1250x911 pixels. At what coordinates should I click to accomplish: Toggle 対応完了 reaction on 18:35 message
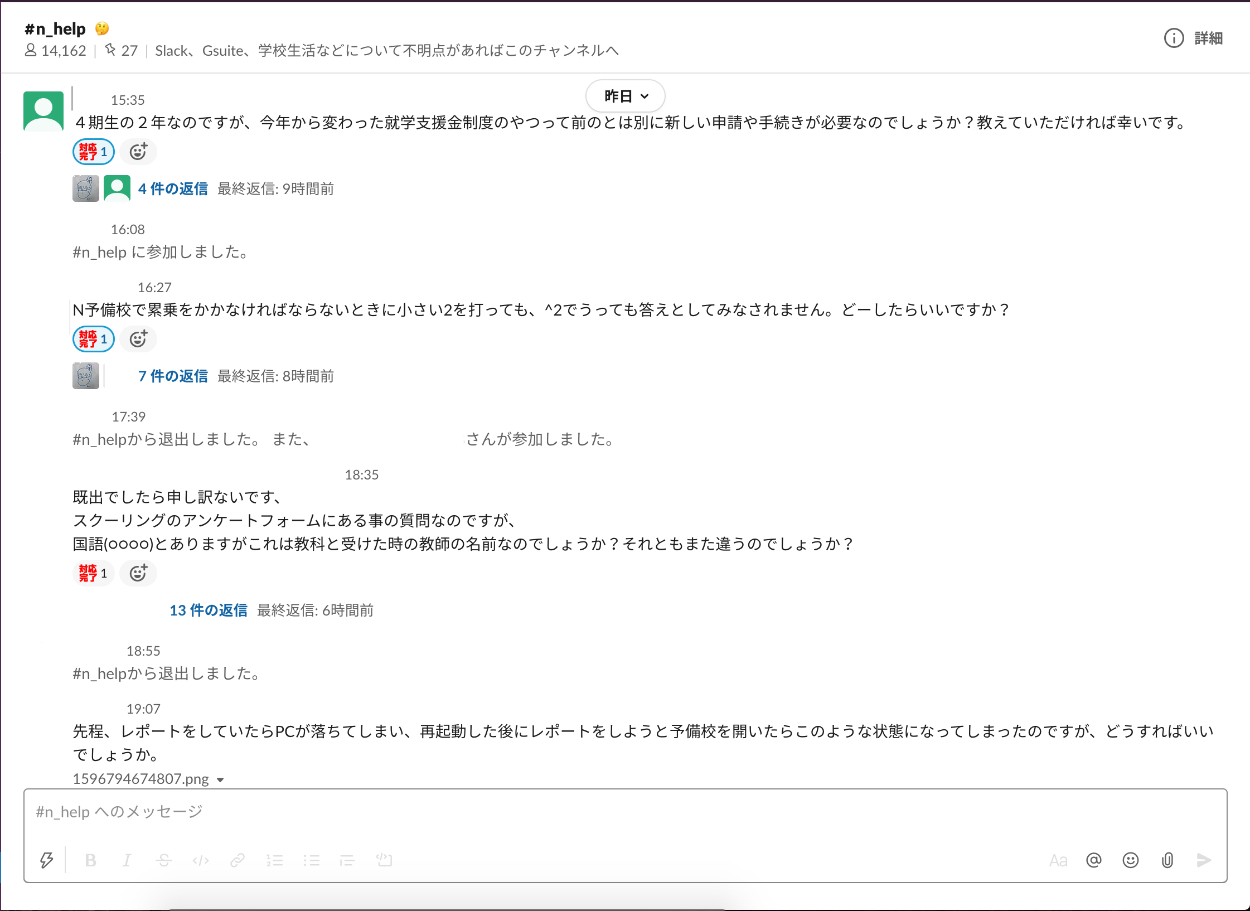(x=93, y=573)
